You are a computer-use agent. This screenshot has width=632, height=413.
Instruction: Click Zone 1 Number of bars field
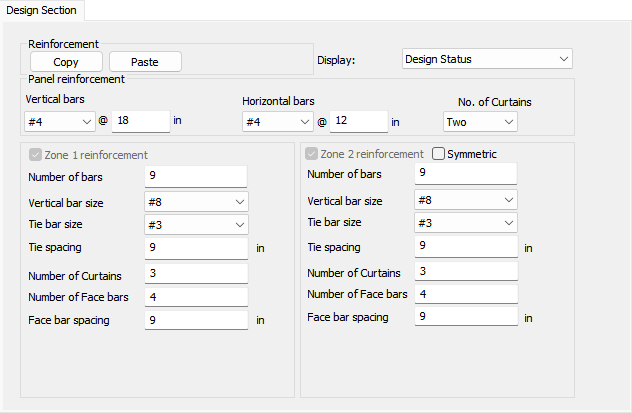[x=195, y=177]
